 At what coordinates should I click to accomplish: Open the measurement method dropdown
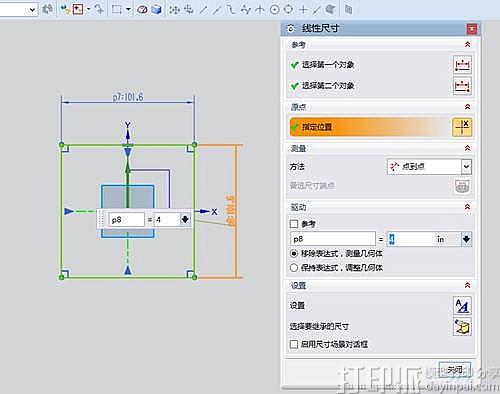pyautogui.click(x=466, y=166)
